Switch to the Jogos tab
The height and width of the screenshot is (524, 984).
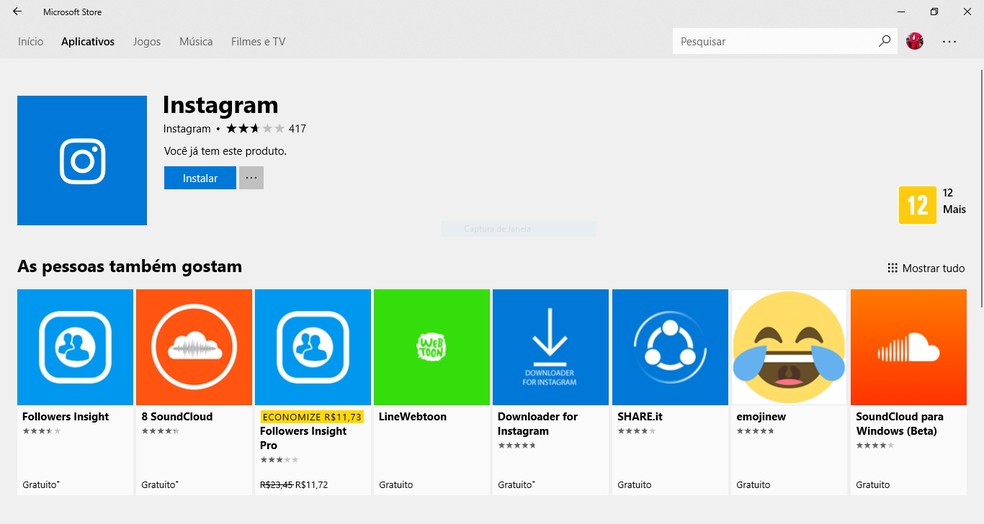(147, 41)
